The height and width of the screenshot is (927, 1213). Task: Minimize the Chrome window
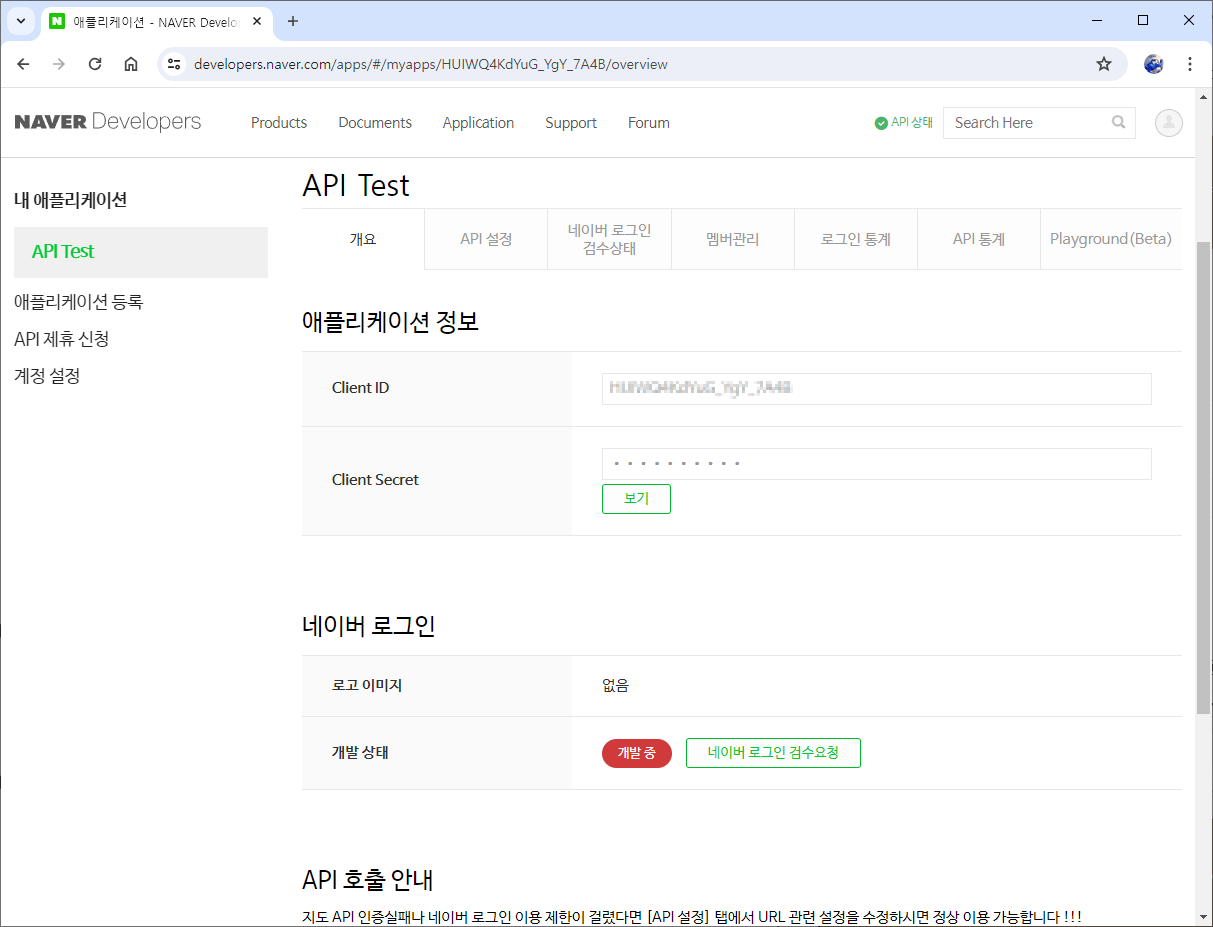click(x=1097, y=20)
